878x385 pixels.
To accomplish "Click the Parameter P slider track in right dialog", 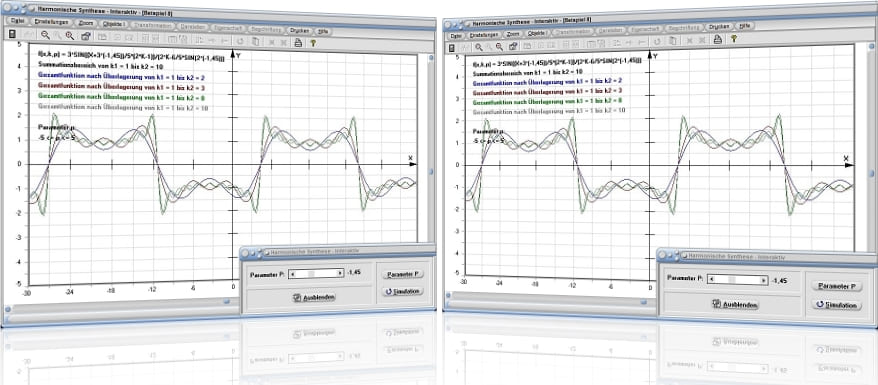I will [736, 279].
